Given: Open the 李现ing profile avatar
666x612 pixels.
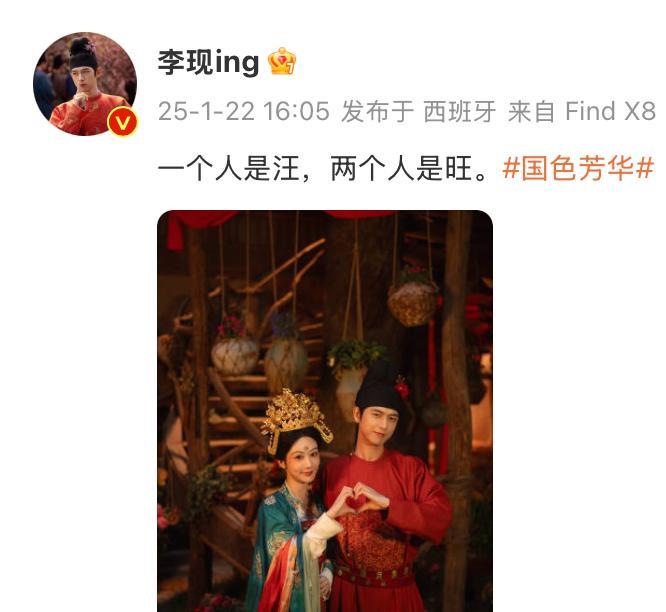Looking at the screenshot, I should (x=85, y=84).
